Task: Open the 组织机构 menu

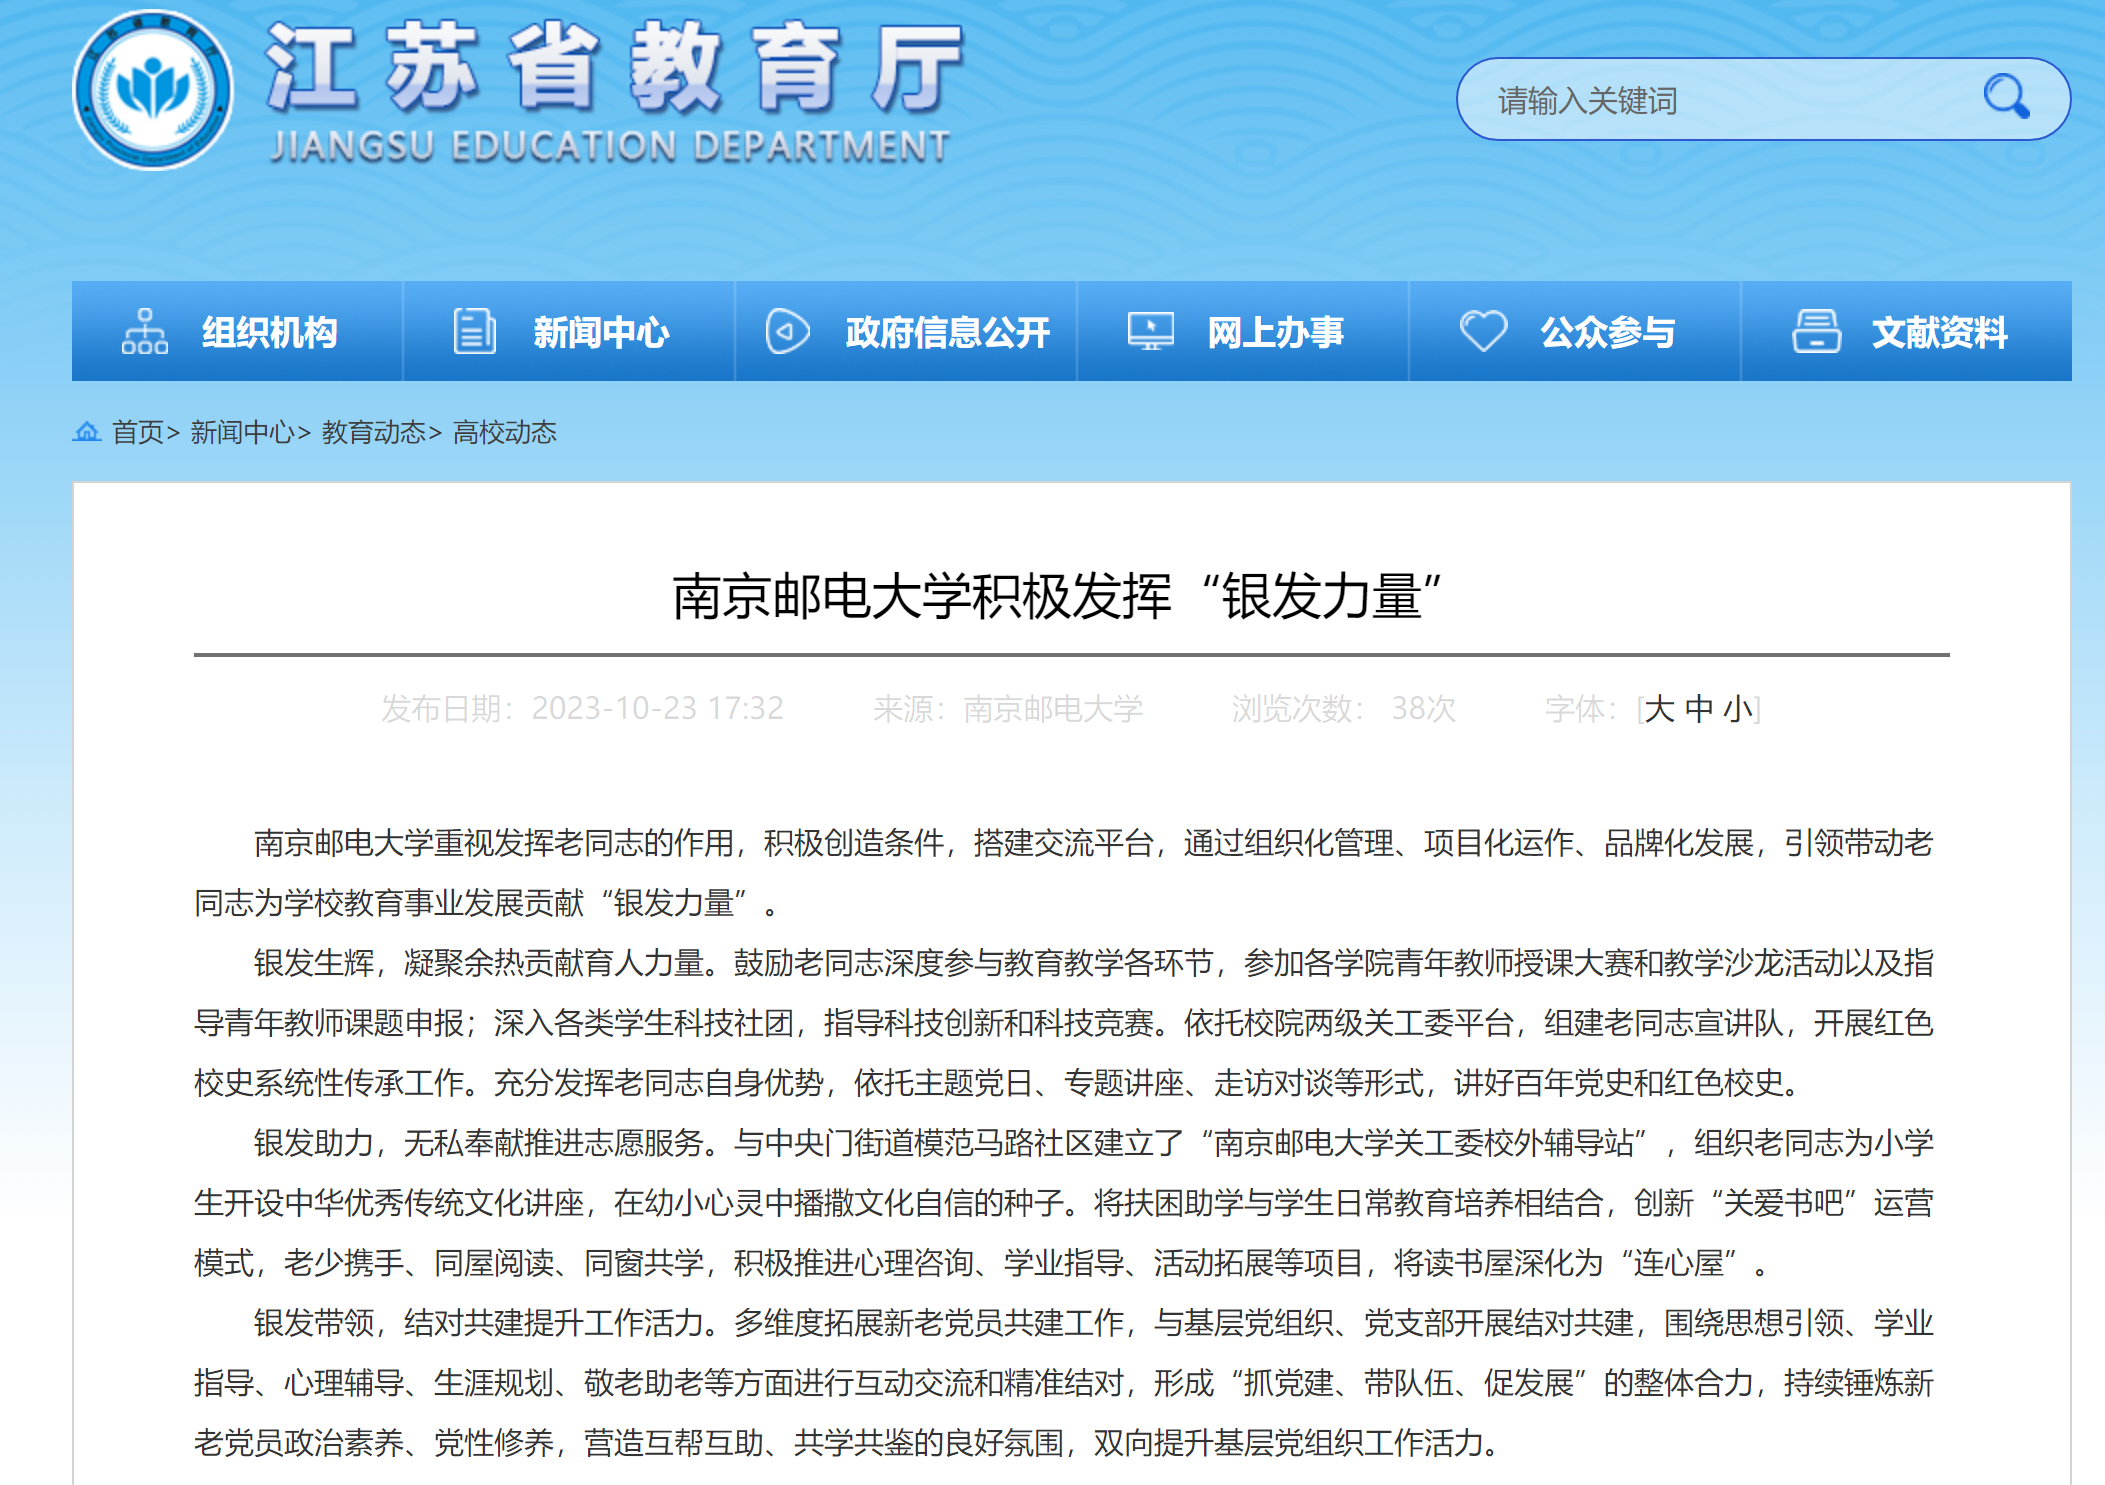Action: coord(270,332)
